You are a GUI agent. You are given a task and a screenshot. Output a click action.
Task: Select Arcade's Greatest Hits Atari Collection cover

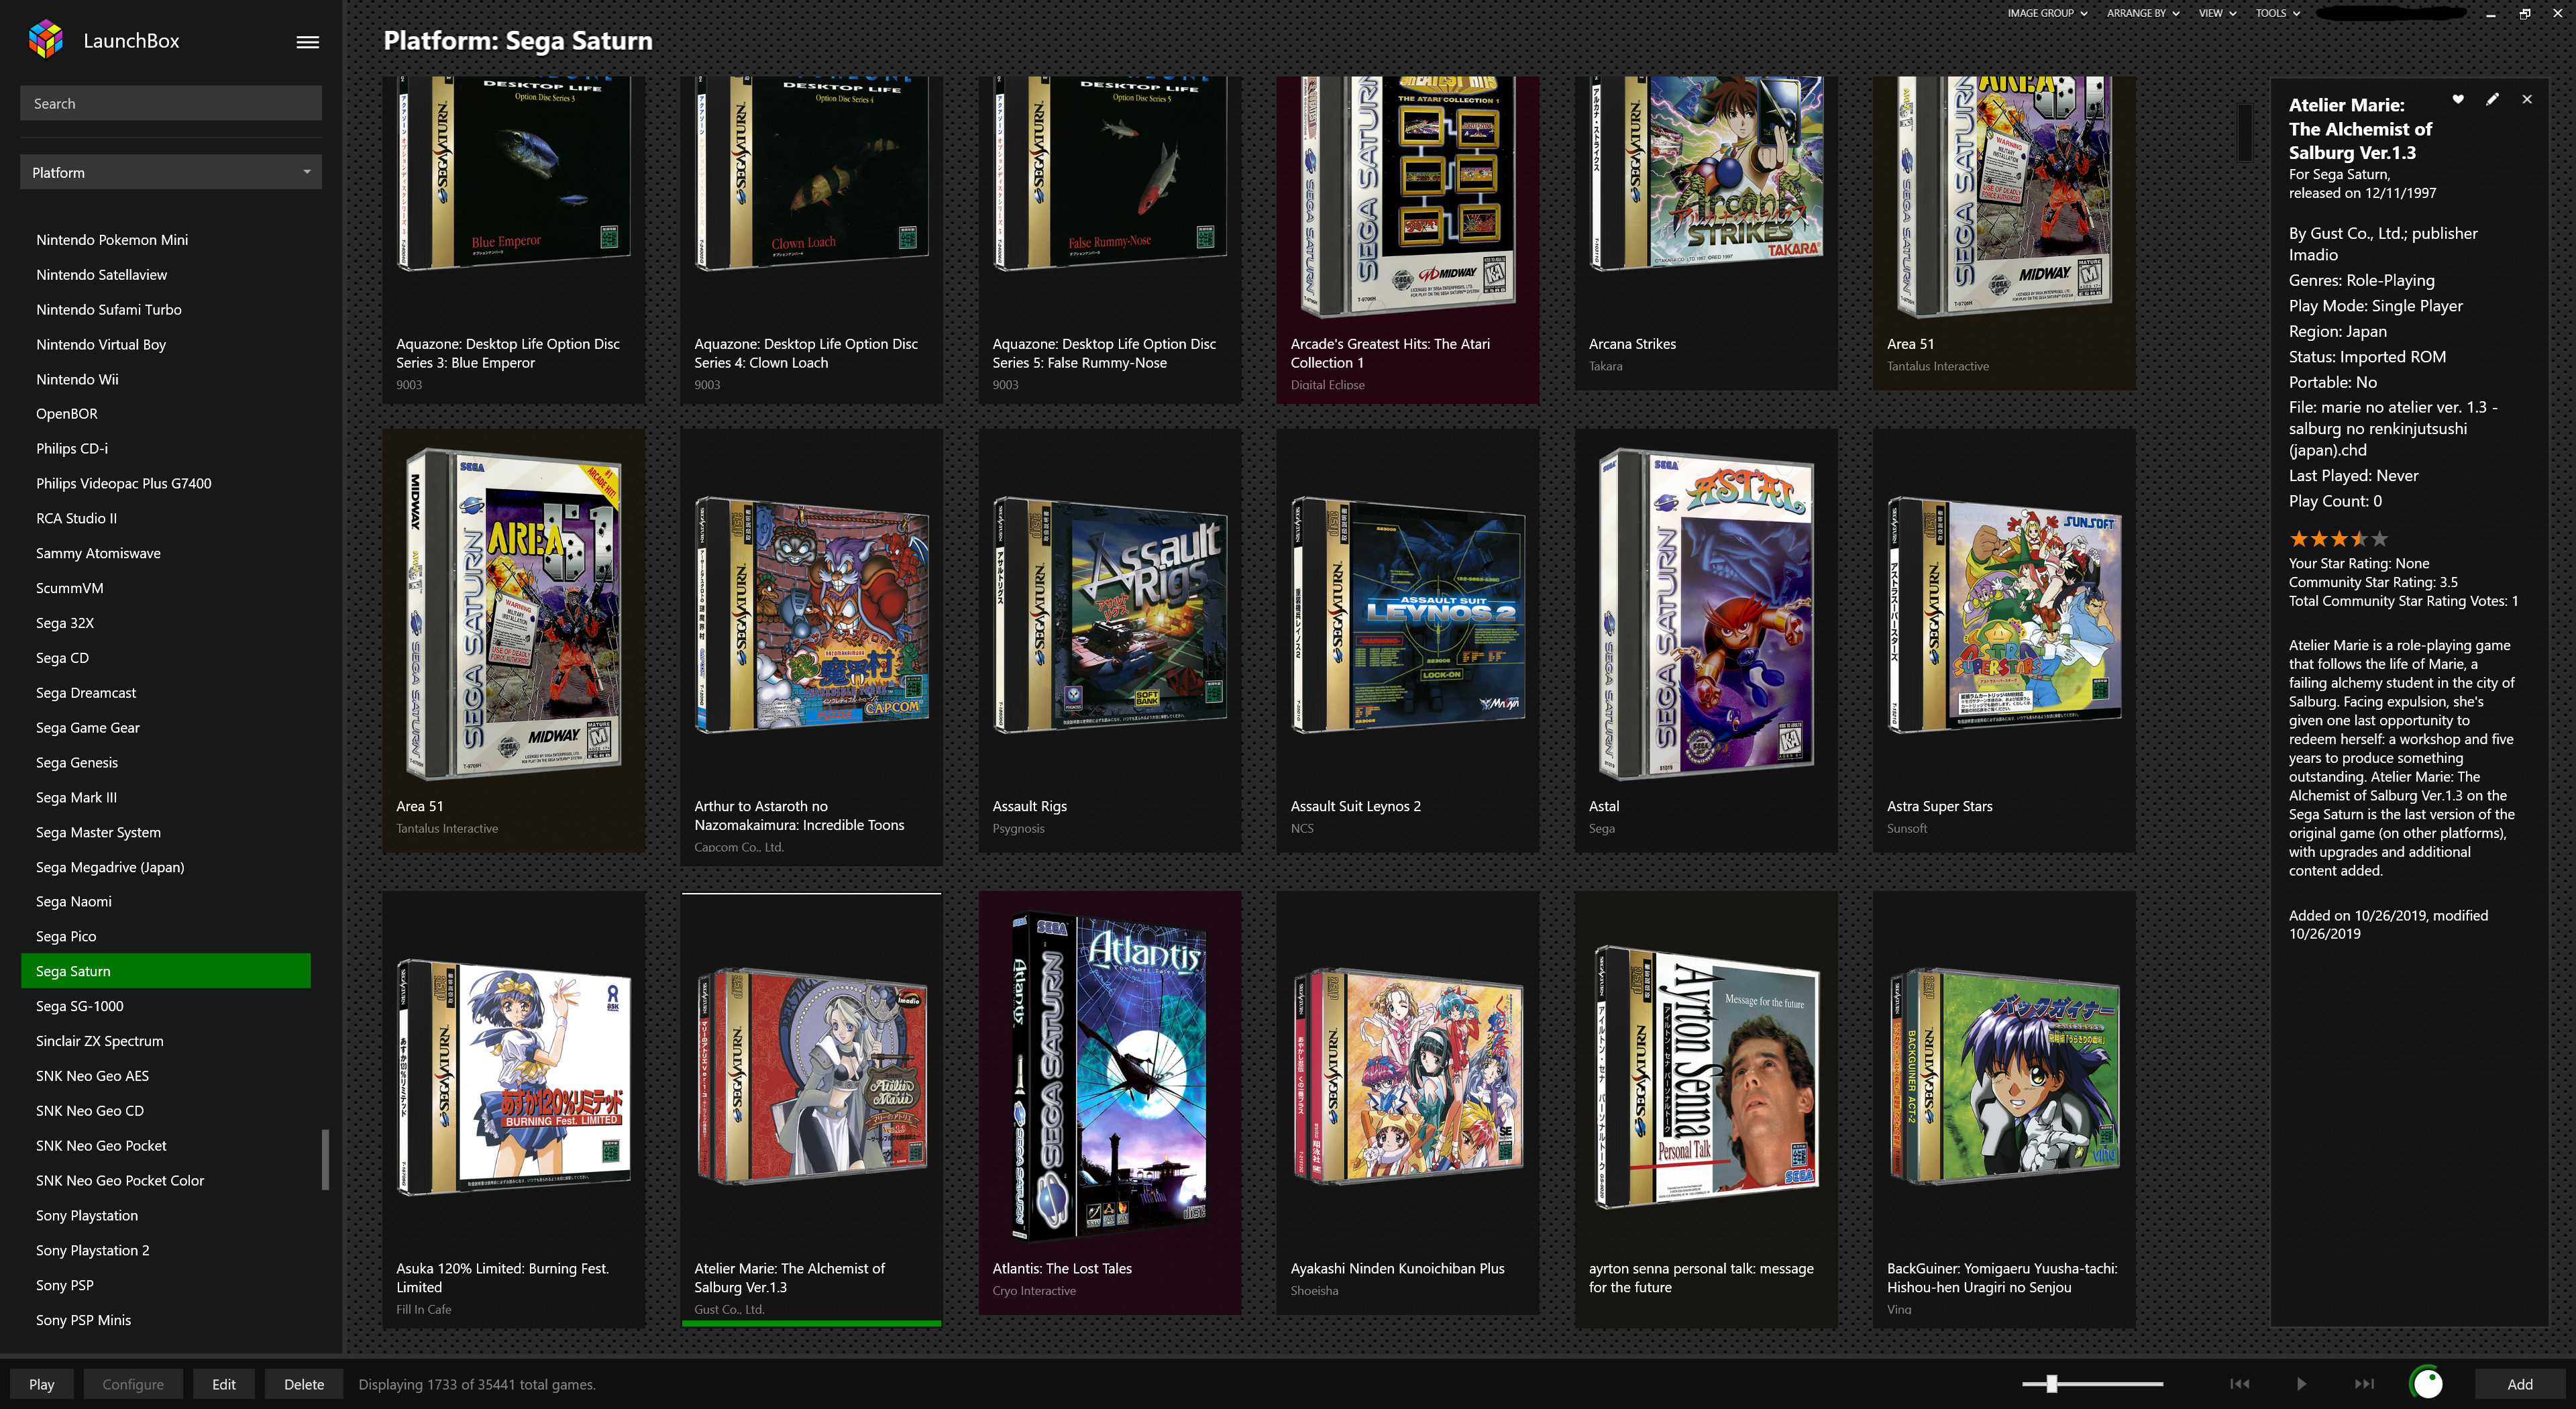[x=1408, y=196]
